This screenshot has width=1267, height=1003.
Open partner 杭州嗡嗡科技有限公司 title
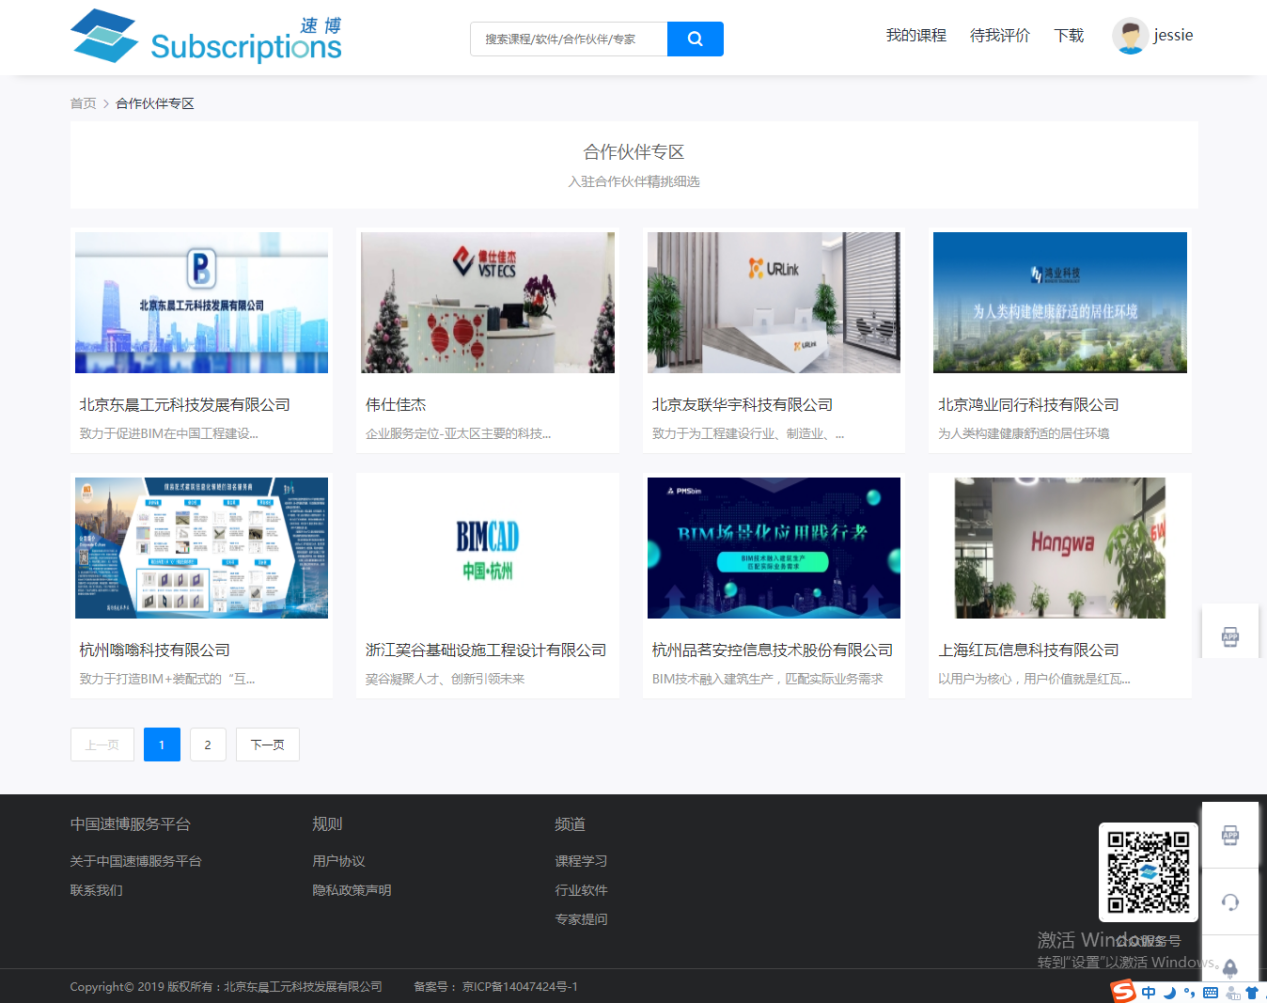pos(155,650)
